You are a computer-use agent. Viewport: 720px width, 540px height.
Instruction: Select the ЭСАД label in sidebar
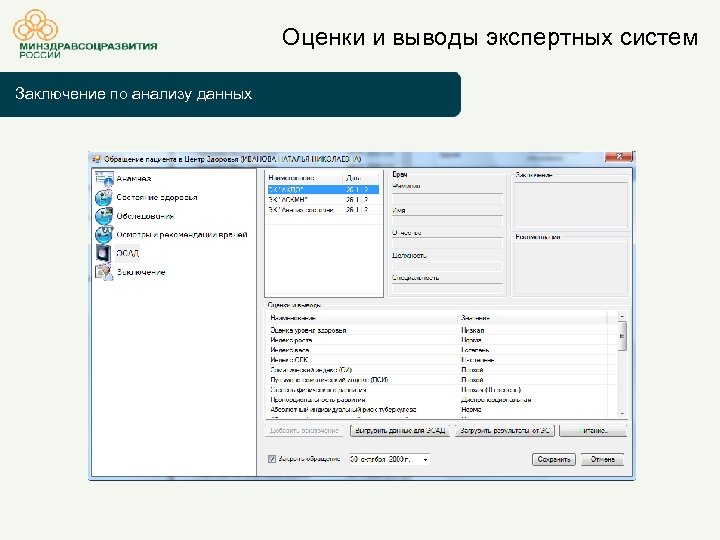(x=128, y=253)
